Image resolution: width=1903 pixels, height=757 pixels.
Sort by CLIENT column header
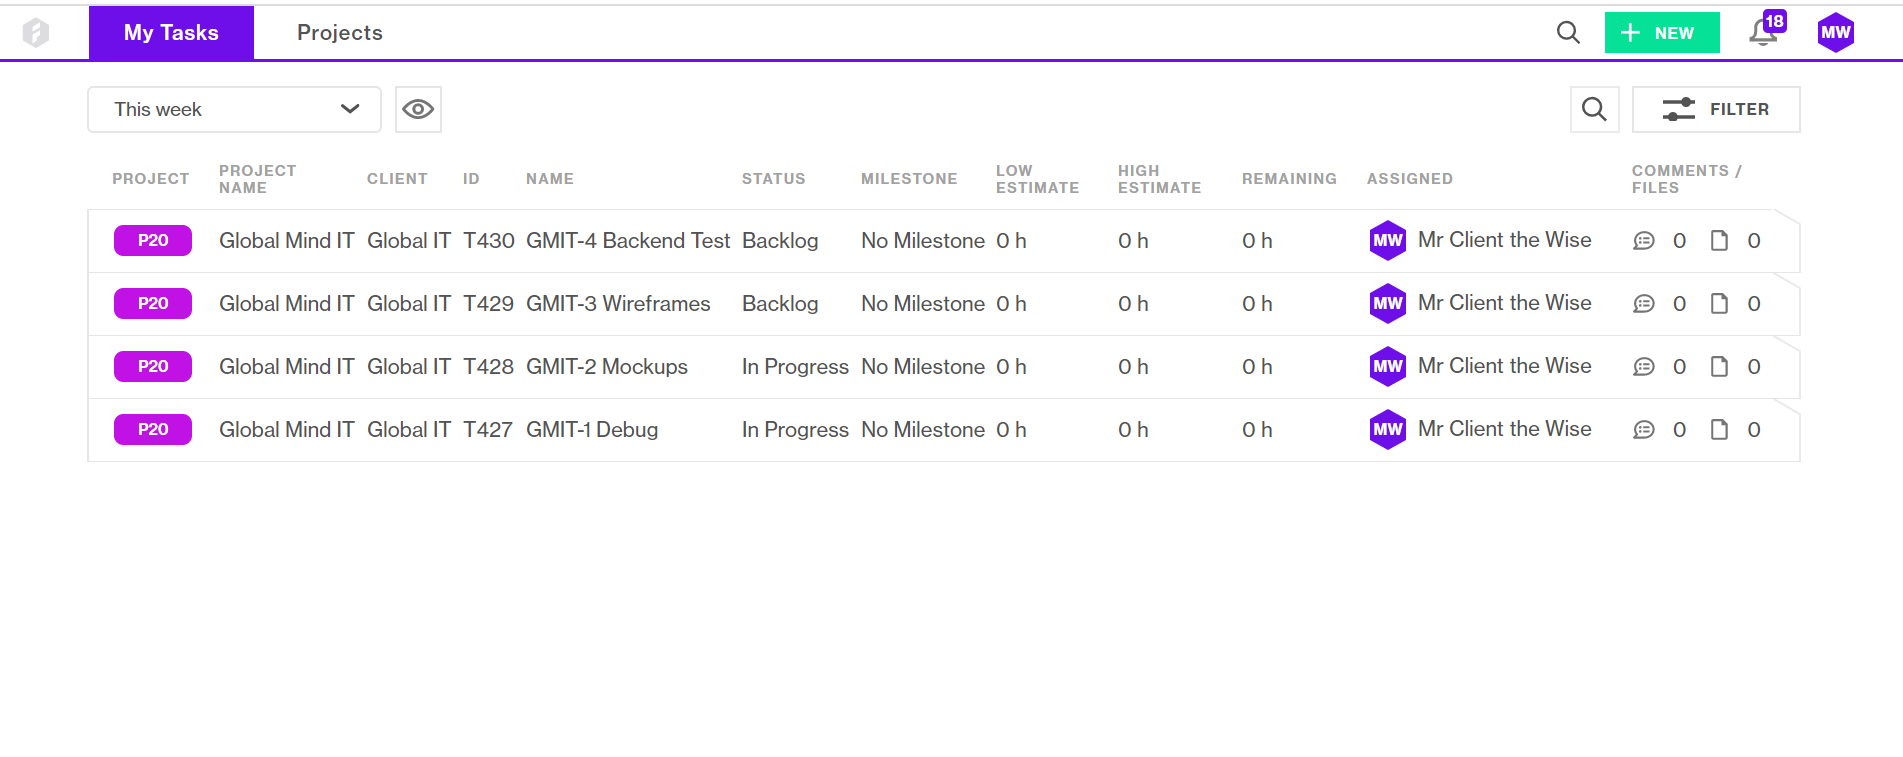click(397, 179)
